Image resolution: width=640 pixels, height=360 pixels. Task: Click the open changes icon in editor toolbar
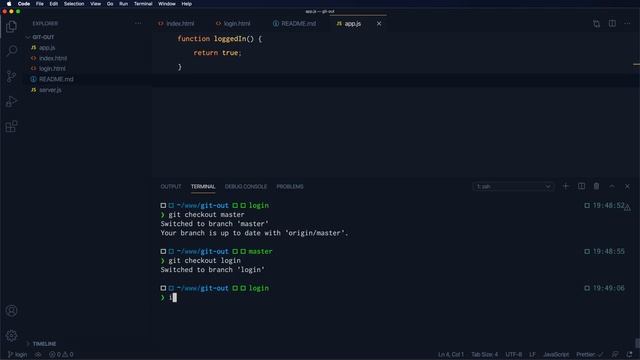click(596, 24)
